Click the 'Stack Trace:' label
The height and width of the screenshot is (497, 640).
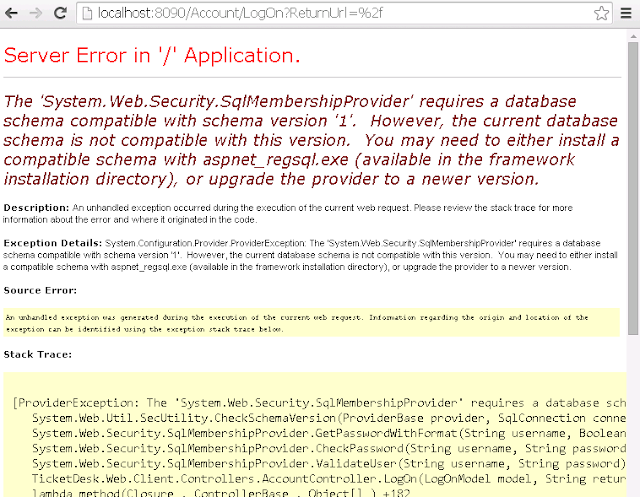pos(38,355)
